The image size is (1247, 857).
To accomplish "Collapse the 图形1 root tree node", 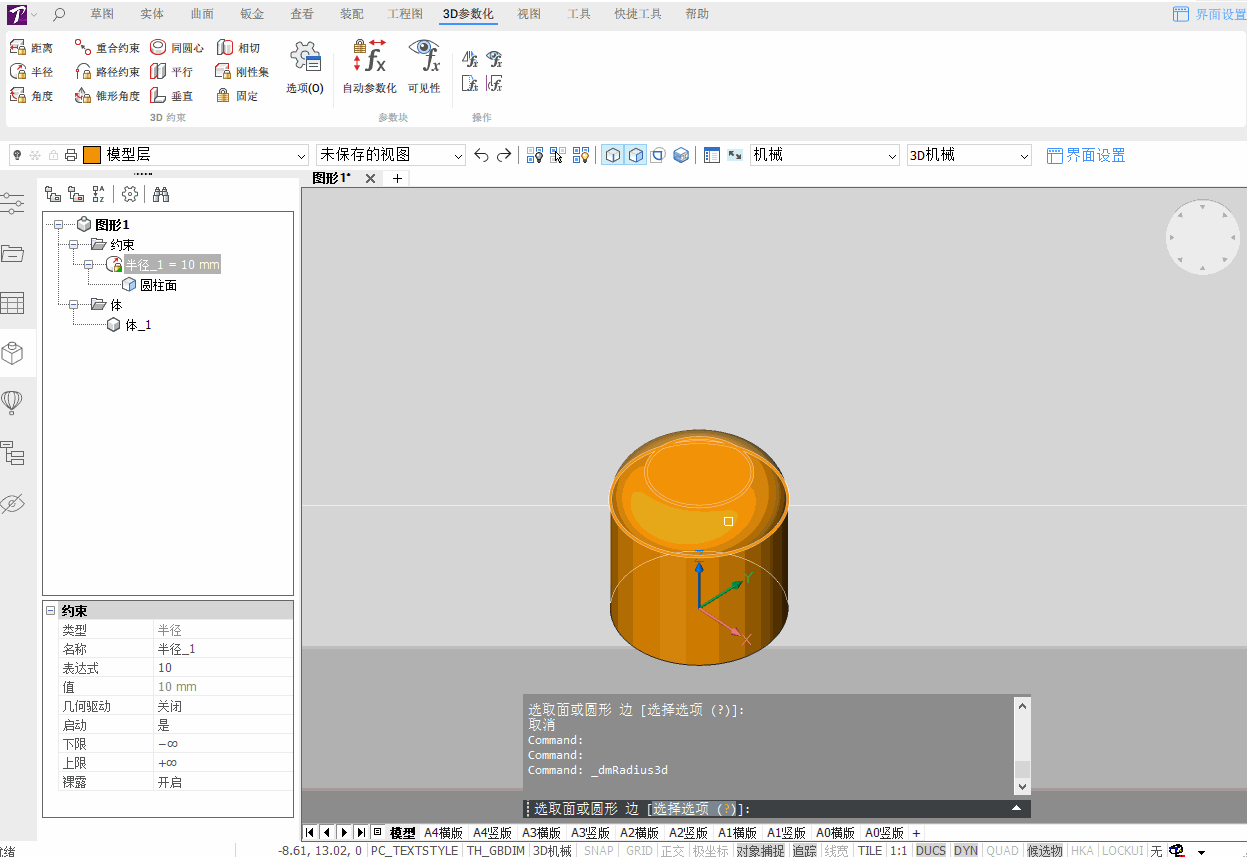I will point(59,225).
